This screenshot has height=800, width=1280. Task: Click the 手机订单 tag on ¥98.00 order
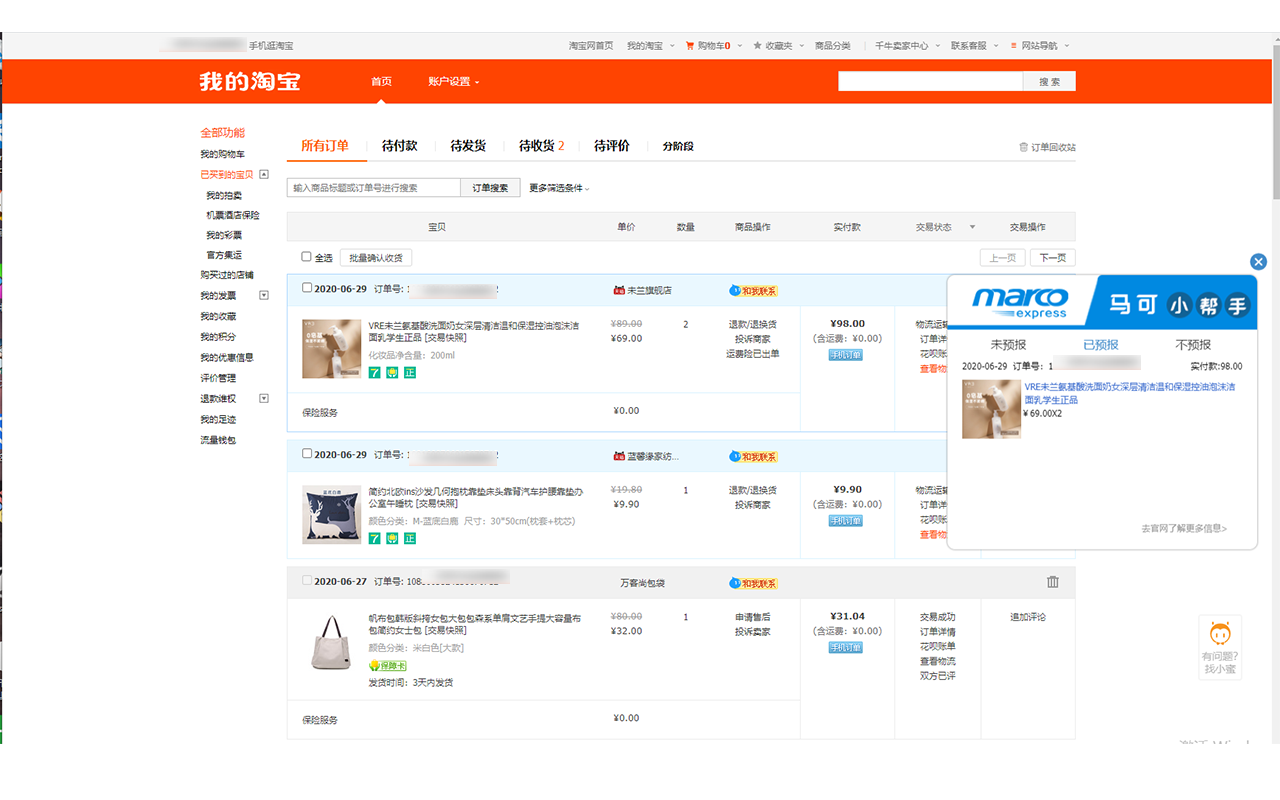tap(846, 355)
